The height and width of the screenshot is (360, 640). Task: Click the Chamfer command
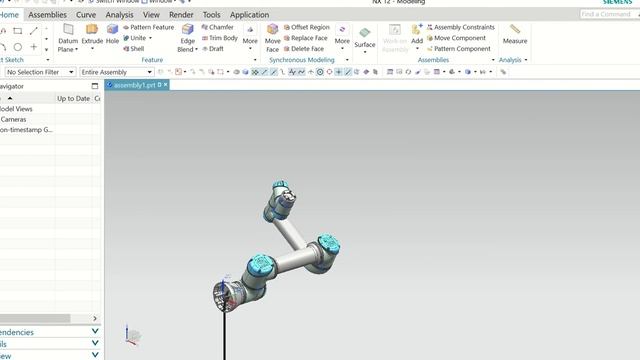[x=218, y=27]
